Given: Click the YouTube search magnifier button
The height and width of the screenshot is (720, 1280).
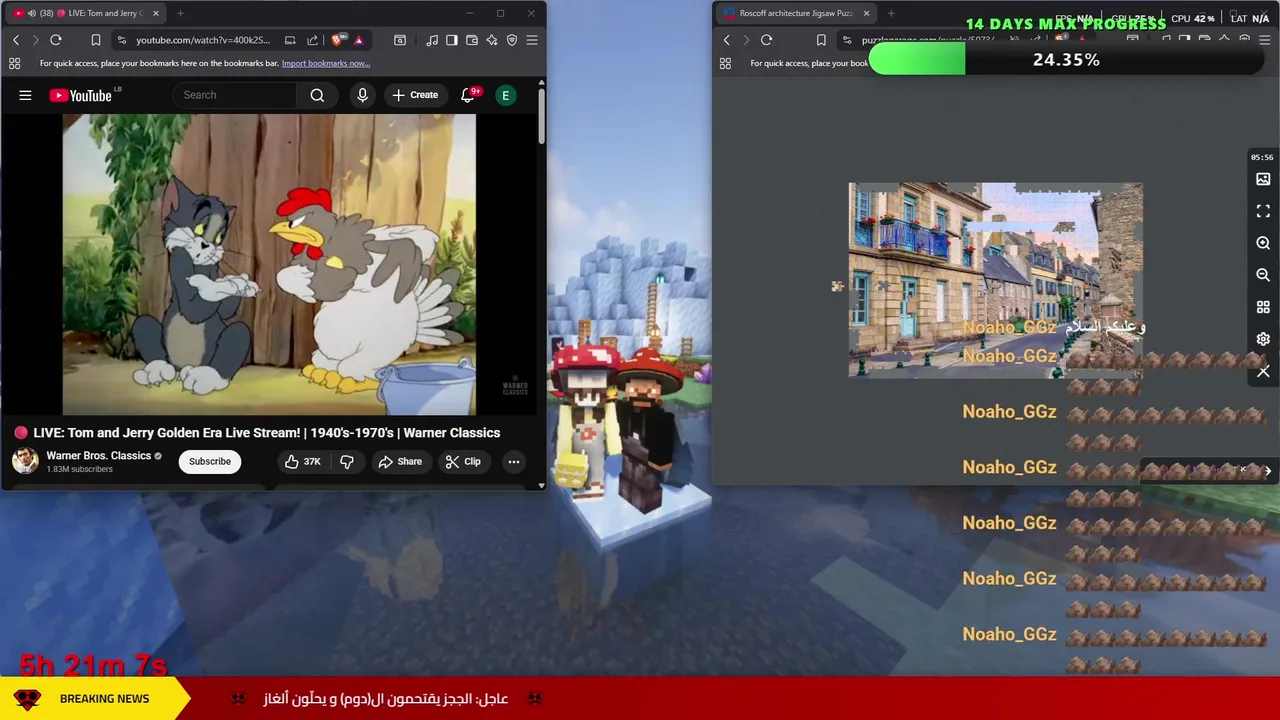Looking at the screenshot, I should 317,95.
